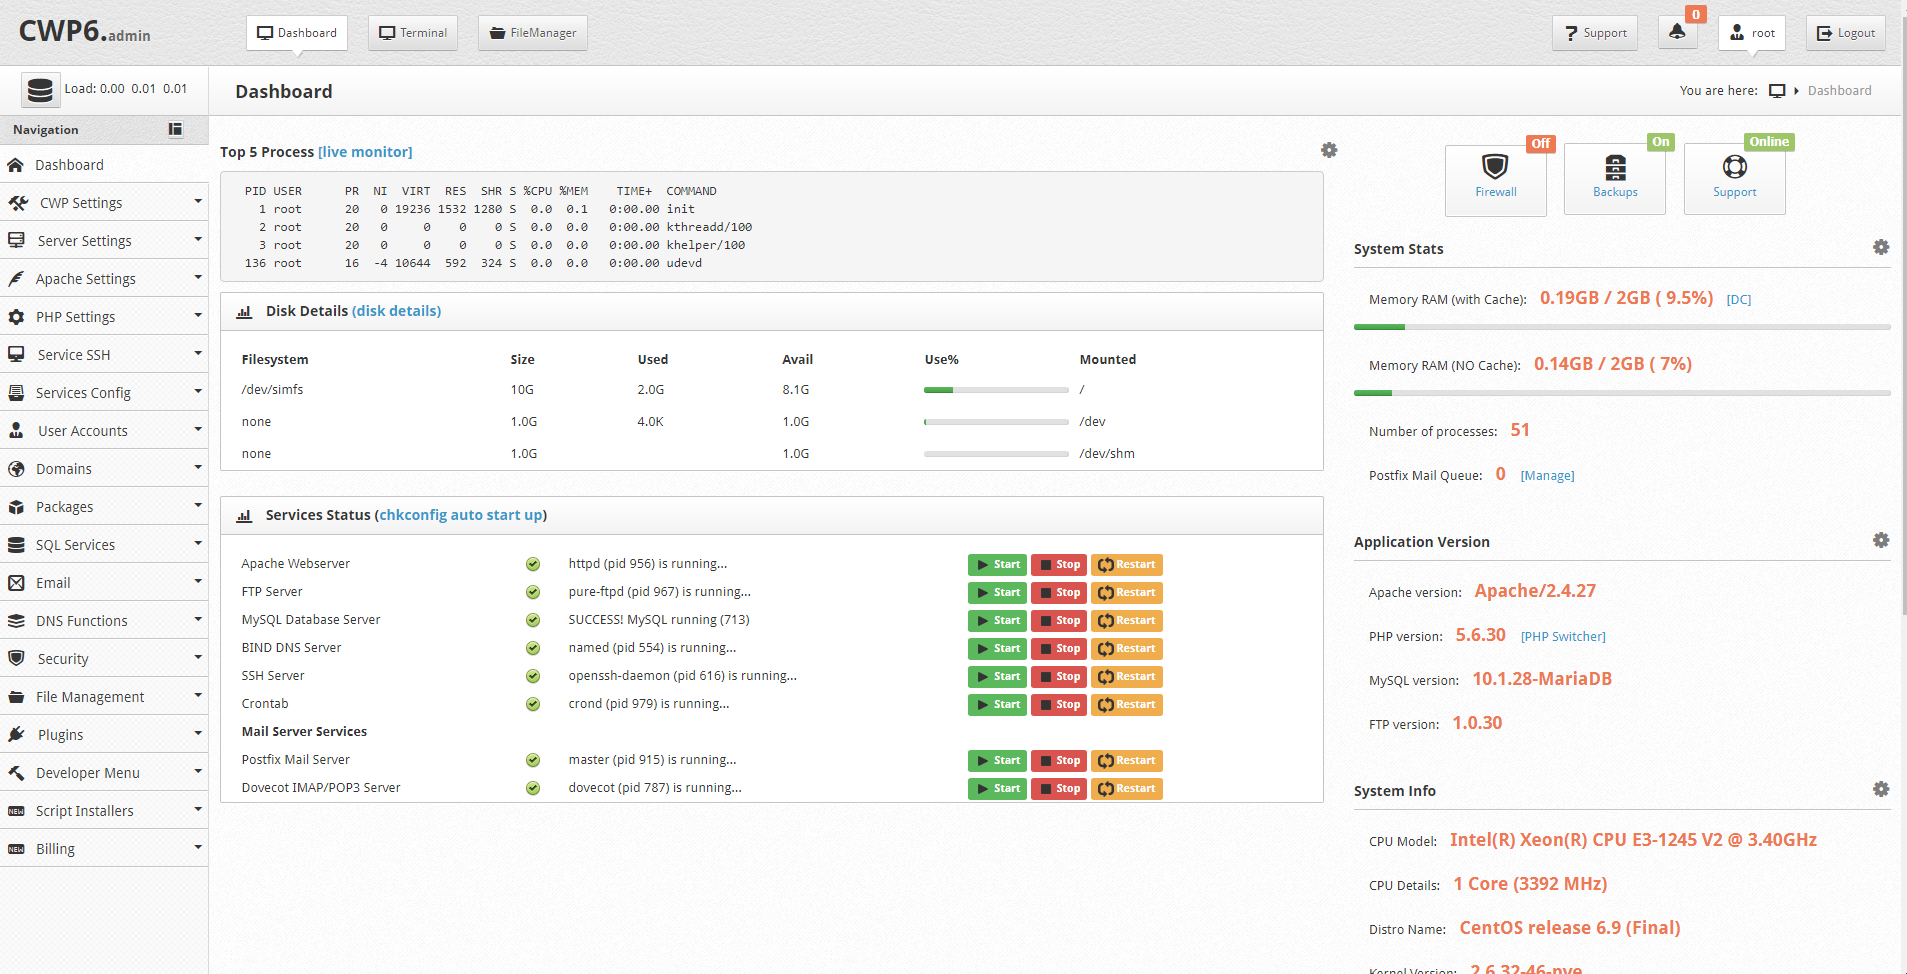Click the System Stats gear icon
Image resolution: width=1907 pixels, height=974 pixels.
[1880, 247]
